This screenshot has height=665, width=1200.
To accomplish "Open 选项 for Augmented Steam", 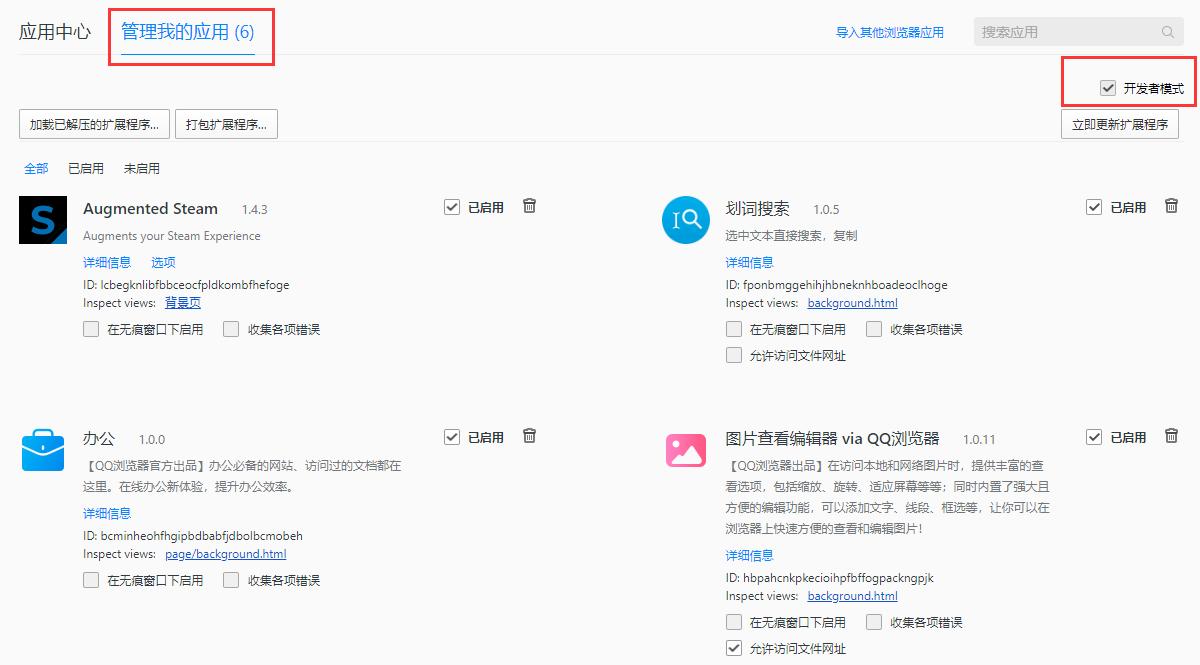I will point(162,262).
